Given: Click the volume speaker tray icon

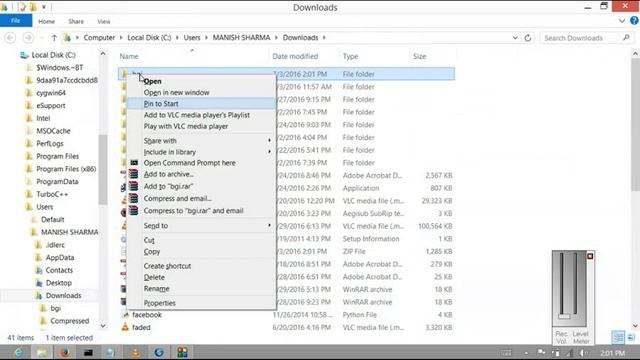Looking at the screenshot, I should click(583, 353).
